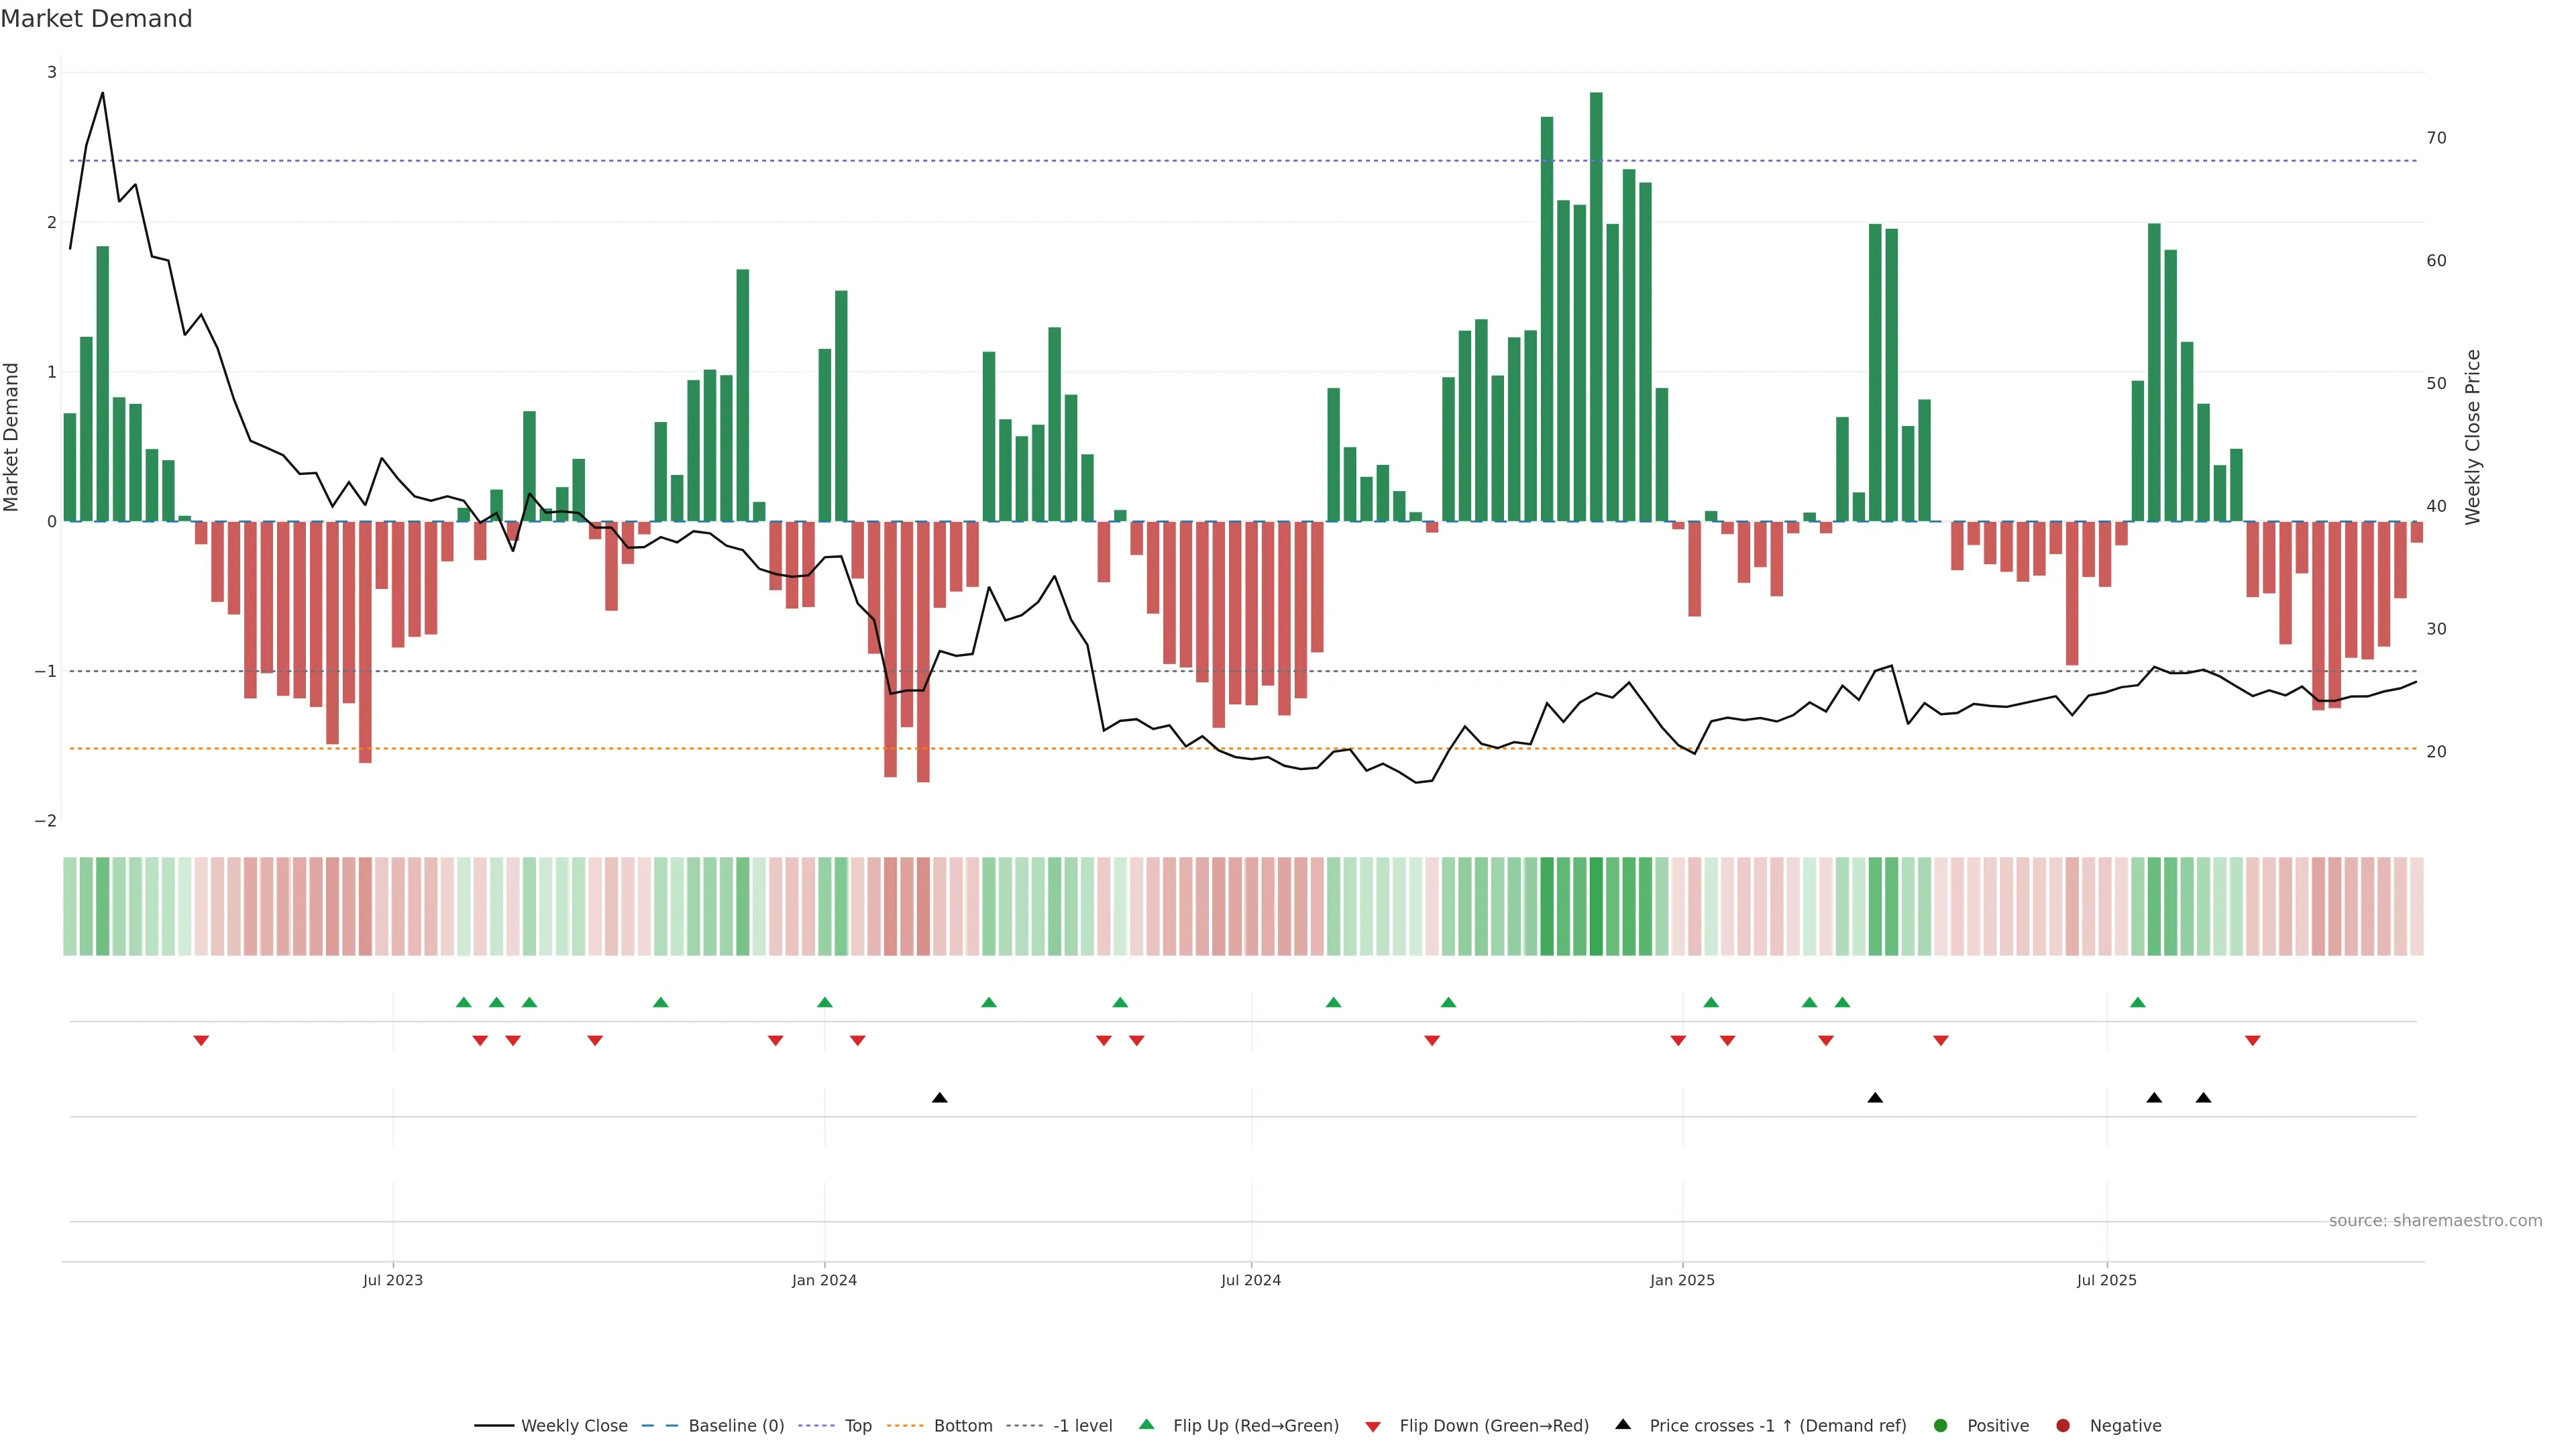Viewport: 2576px width, 1449px height.
Task: Click the Jul 2023 axis label
Action: point(392,1280)
